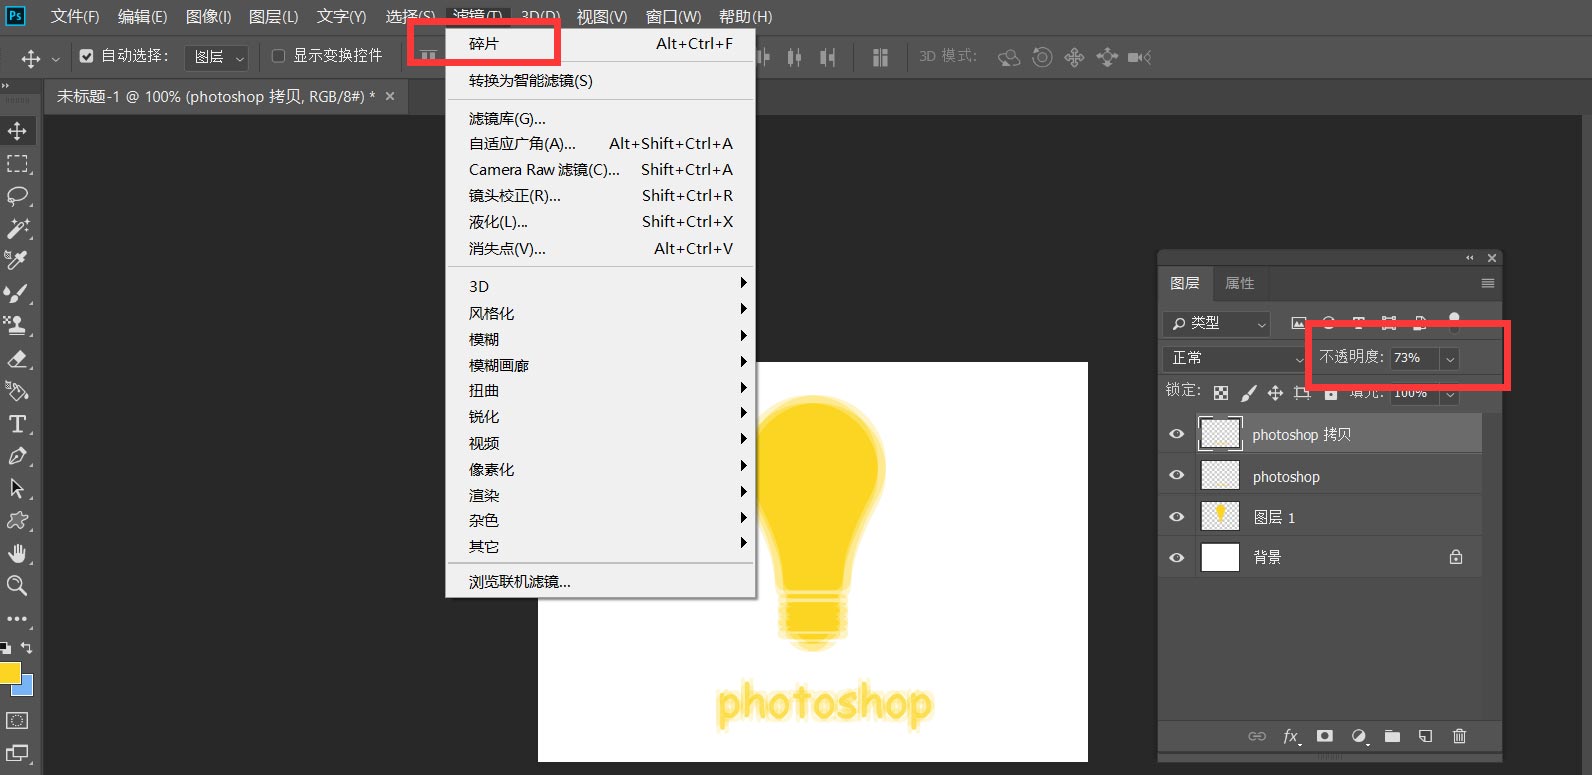Click the yellow foreground color swatch

tap(9, 673)
